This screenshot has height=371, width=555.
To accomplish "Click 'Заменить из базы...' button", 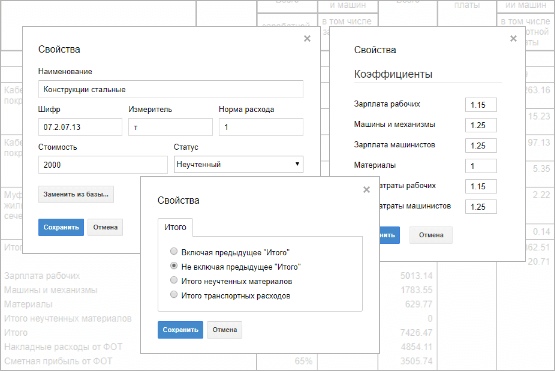I will click(76, 194).
